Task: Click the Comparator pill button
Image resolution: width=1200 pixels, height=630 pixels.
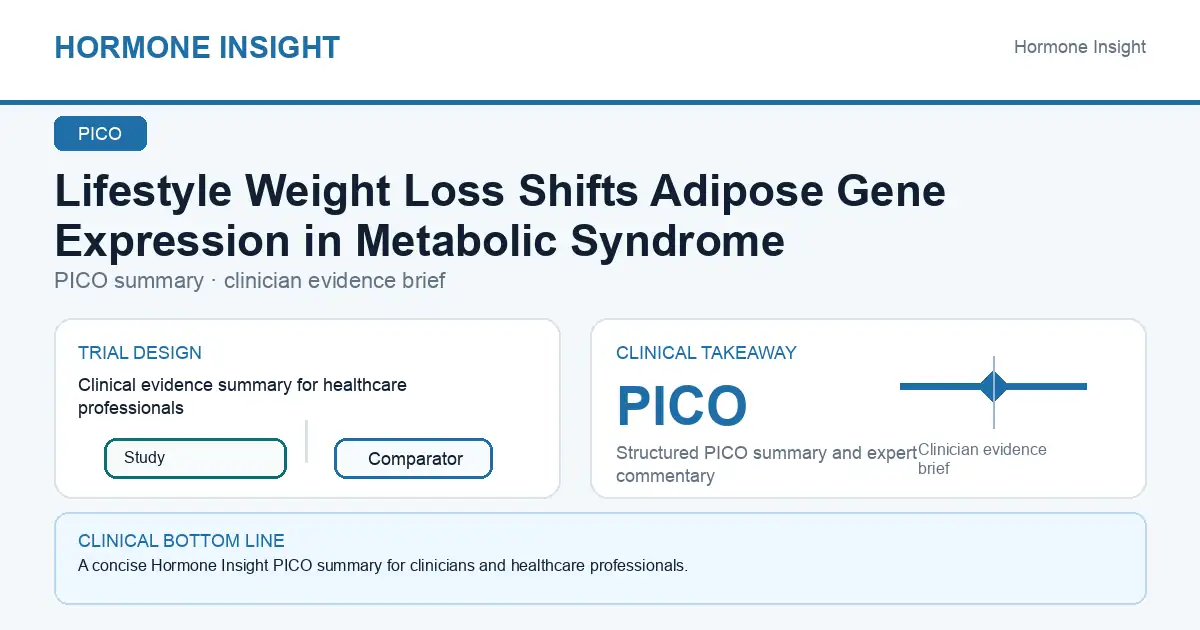Action: click(x=413, y=459)
